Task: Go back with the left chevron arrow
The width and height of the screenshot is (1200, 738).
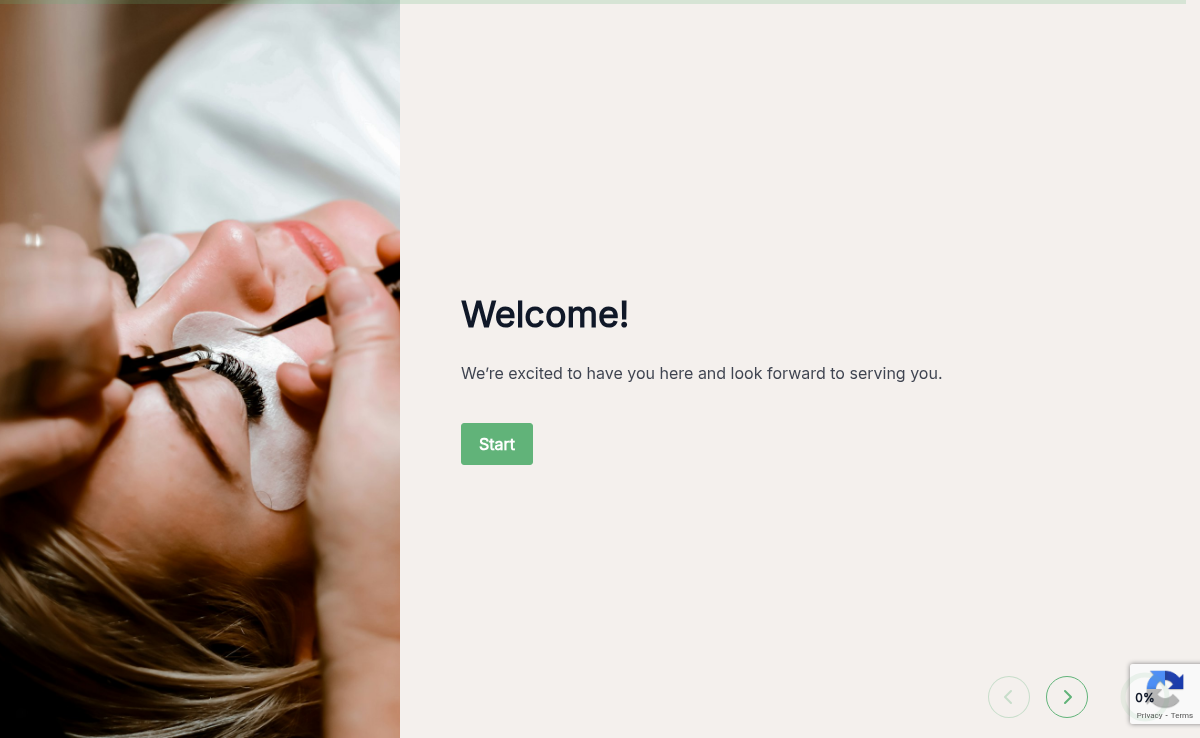Action: coord(1009,697)
